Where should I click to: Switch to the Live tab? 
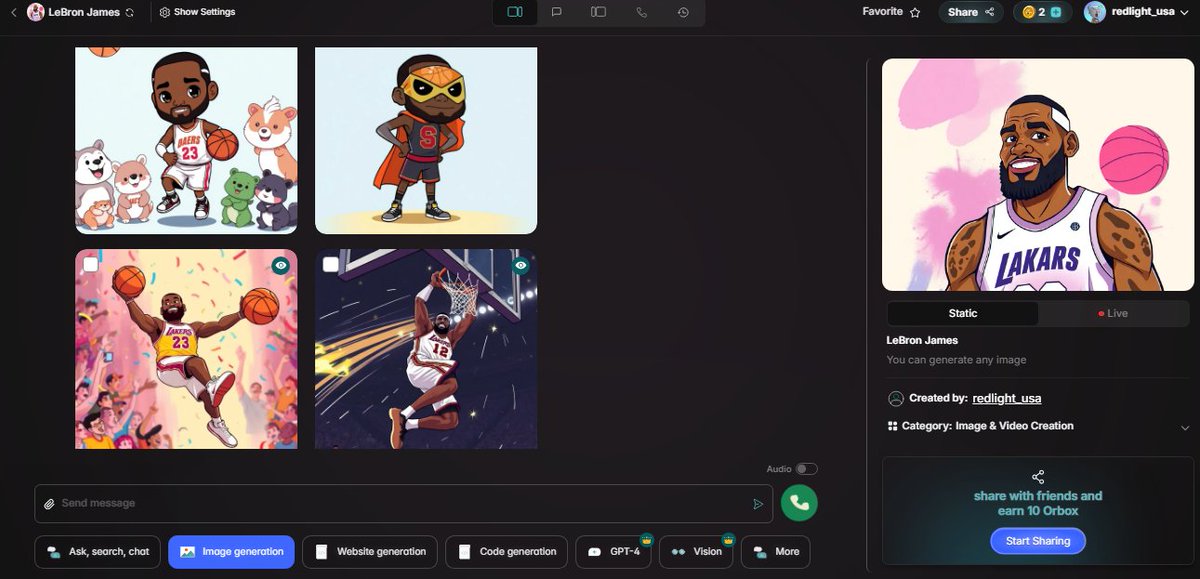1113,313
